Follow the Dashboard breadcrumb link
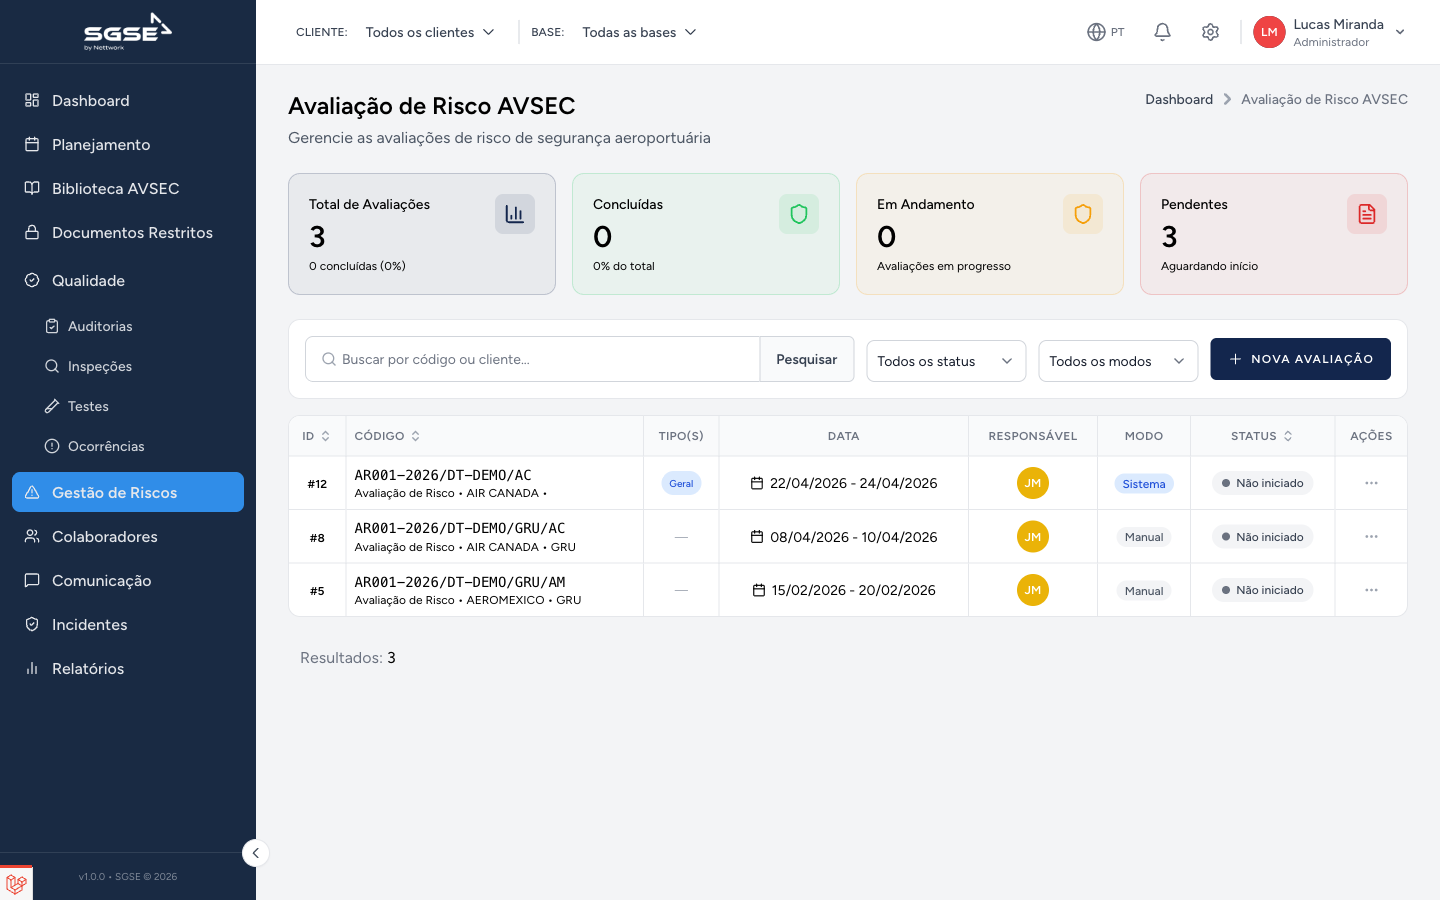The height and width of the screenshot is (900, 1440). click(x=1179, y=99)
